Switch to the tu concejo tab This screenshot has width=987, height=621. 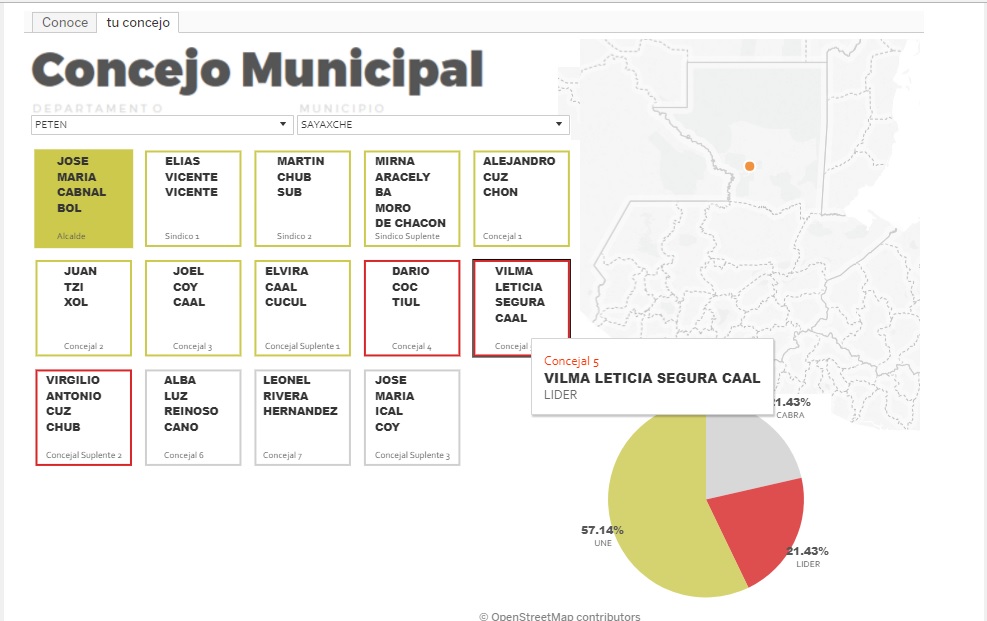pos(138,22)
